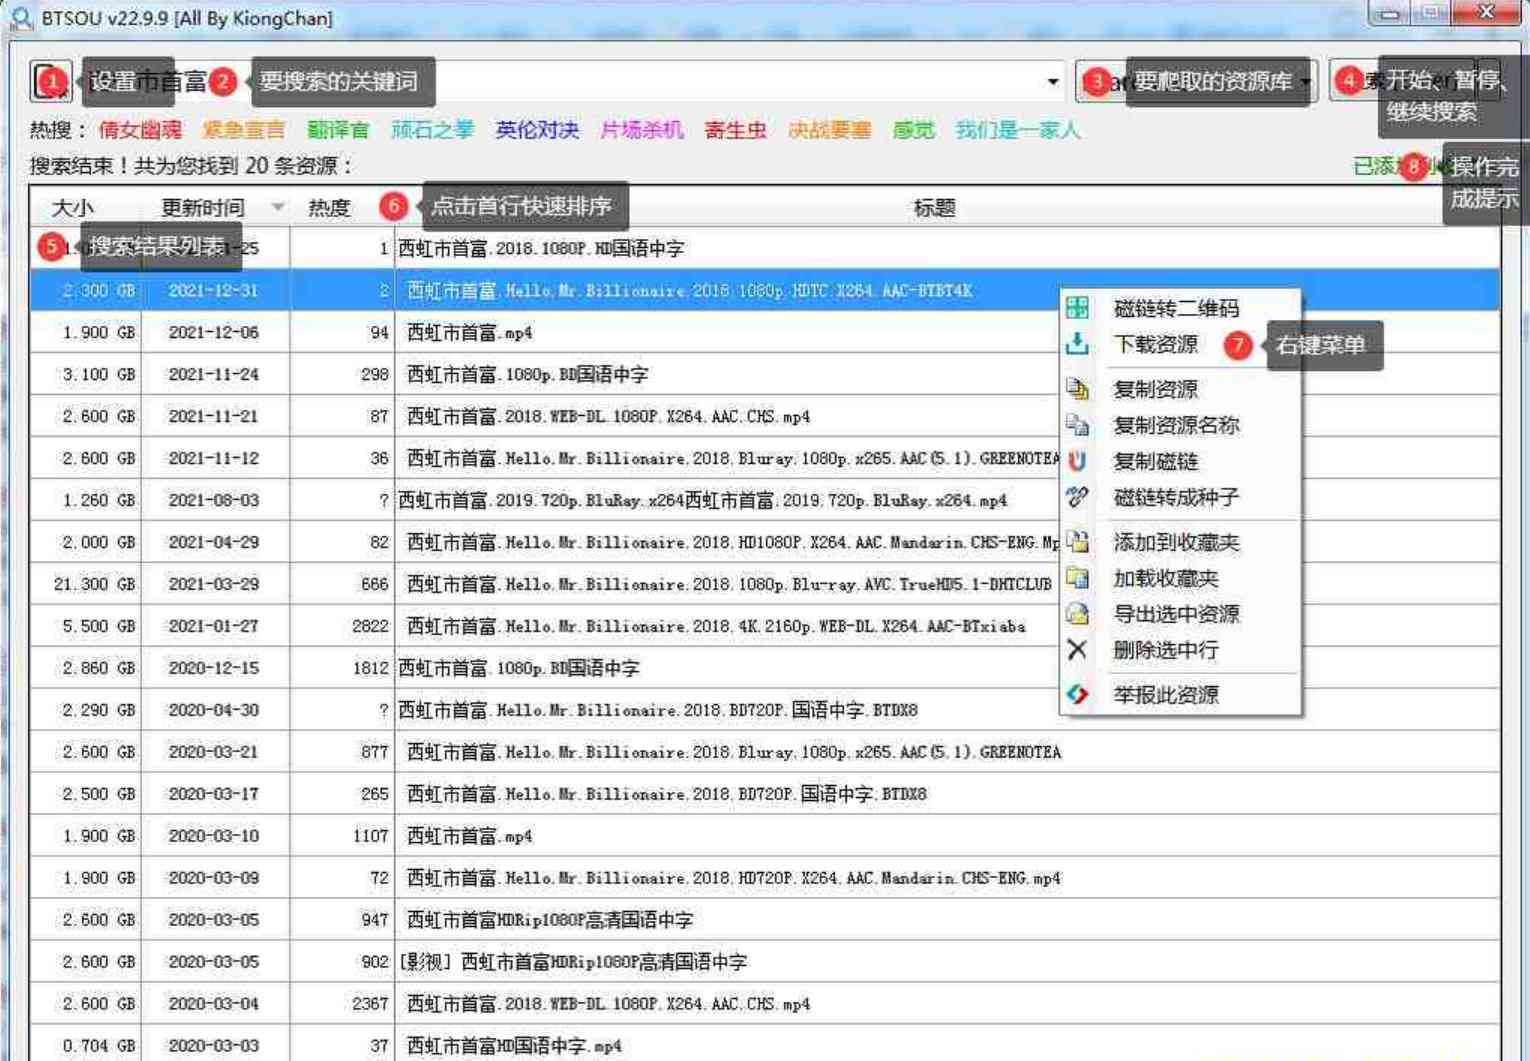The height and width of the screenshot is (1061, 1530).
Task: Select the row starting with [影视]
Action: 765,962
